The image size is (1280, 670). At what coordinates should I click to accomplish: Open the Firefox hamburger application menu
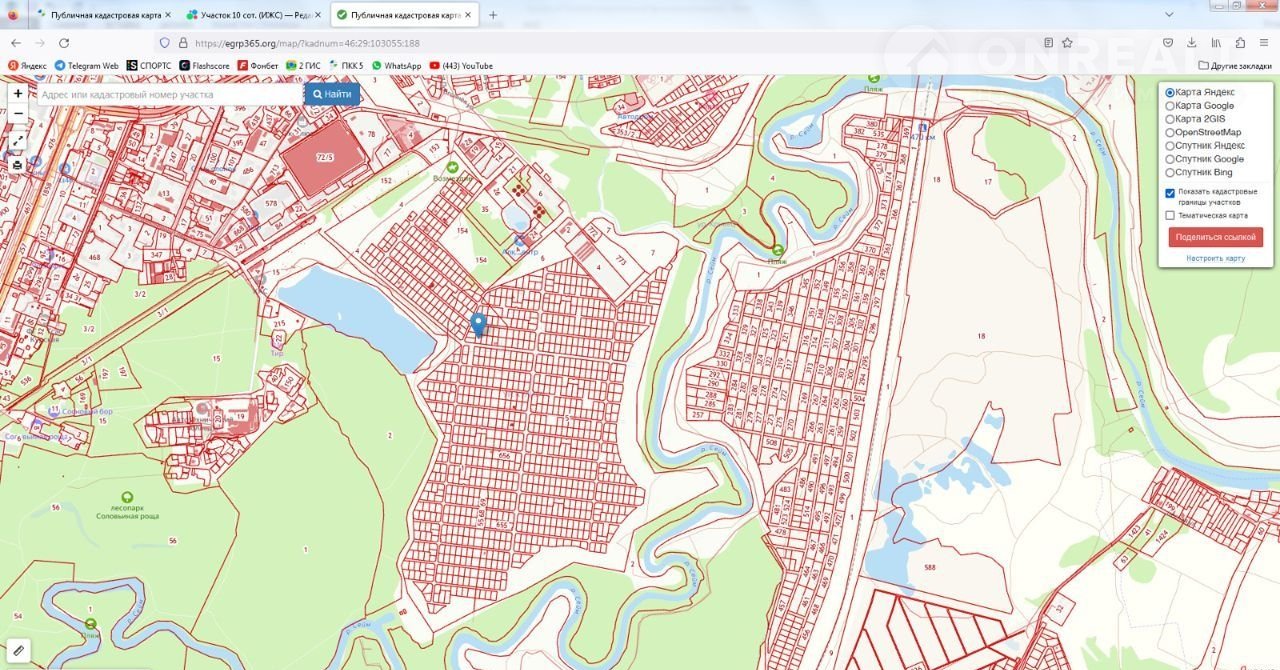point(1265,43)
